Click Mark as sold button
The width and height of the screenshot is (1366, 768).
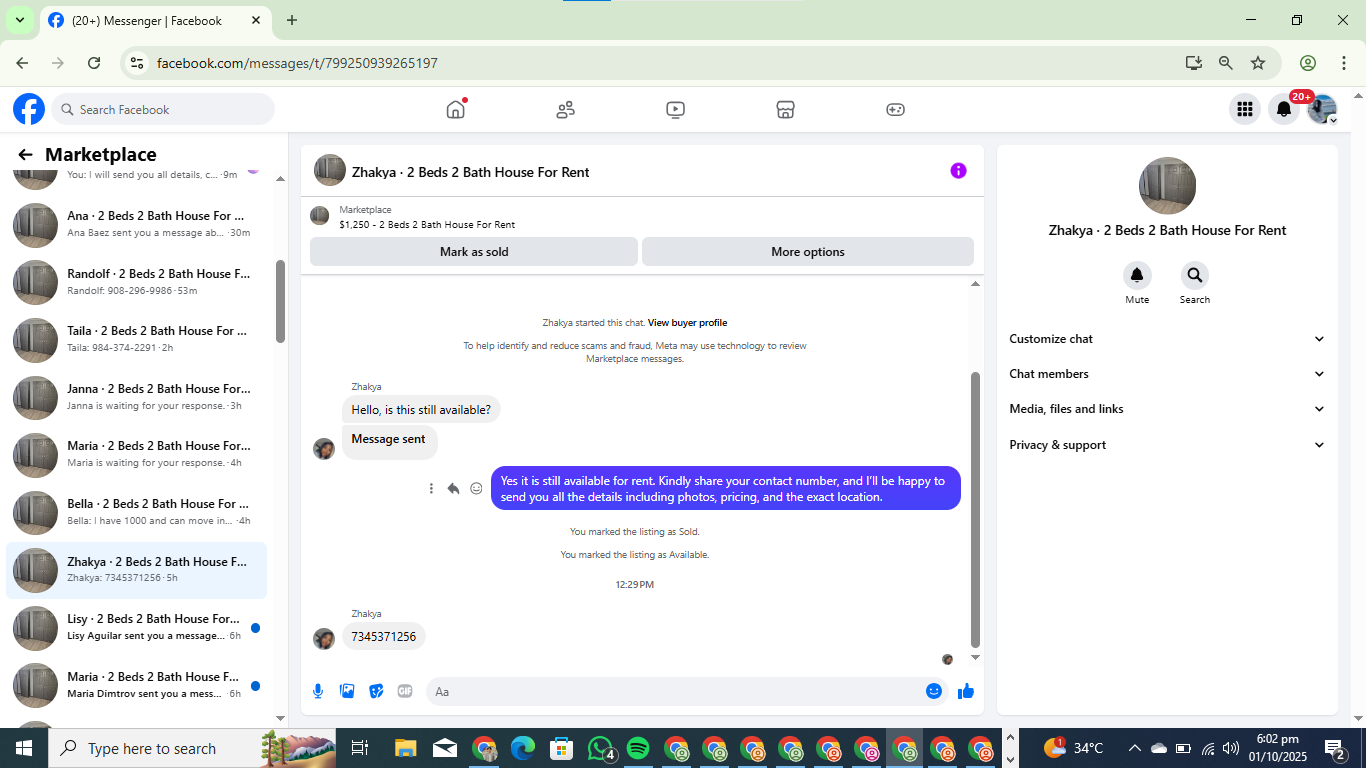tap(474, 252)
